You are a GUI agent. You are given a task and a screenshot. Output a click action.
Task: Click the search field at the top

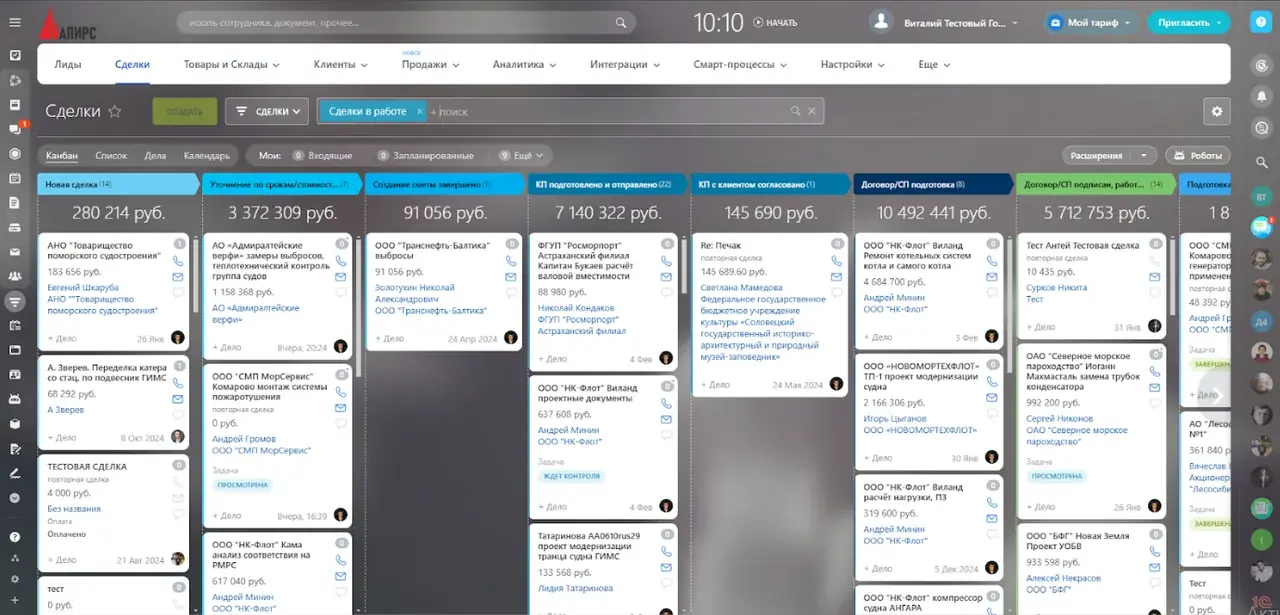tap(406, 22)
